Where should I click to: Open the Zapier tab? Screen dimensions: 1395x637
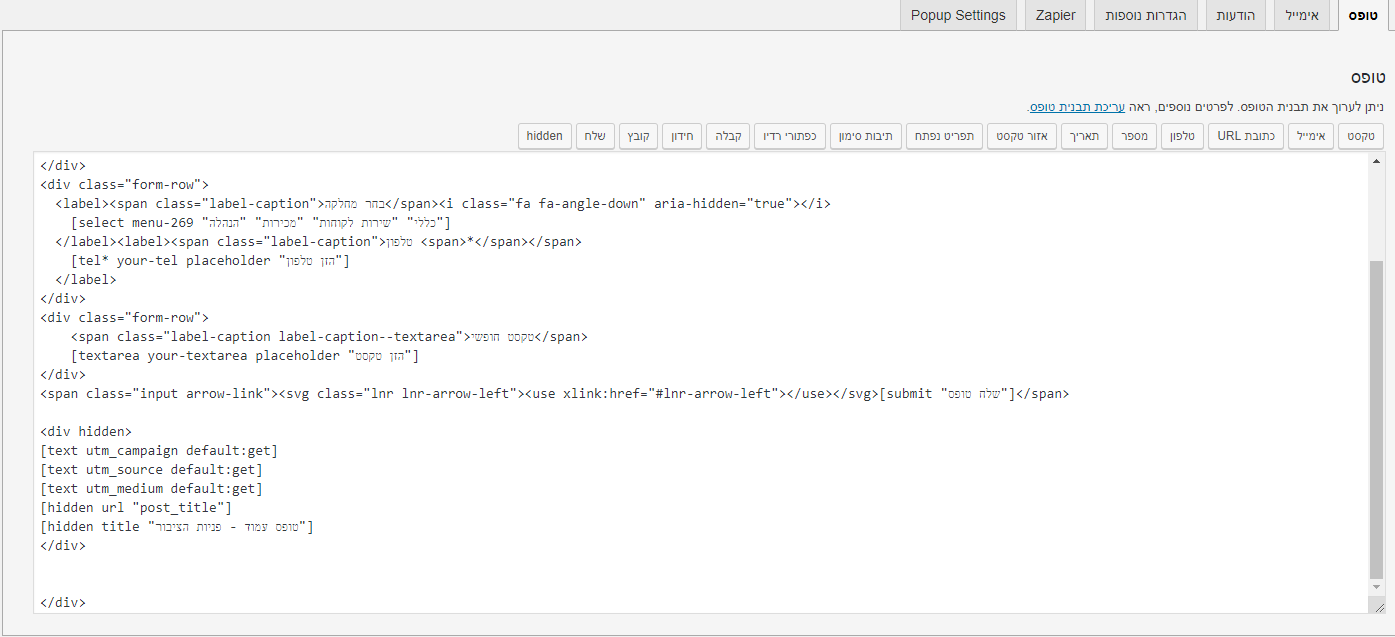coord(1056,16)
